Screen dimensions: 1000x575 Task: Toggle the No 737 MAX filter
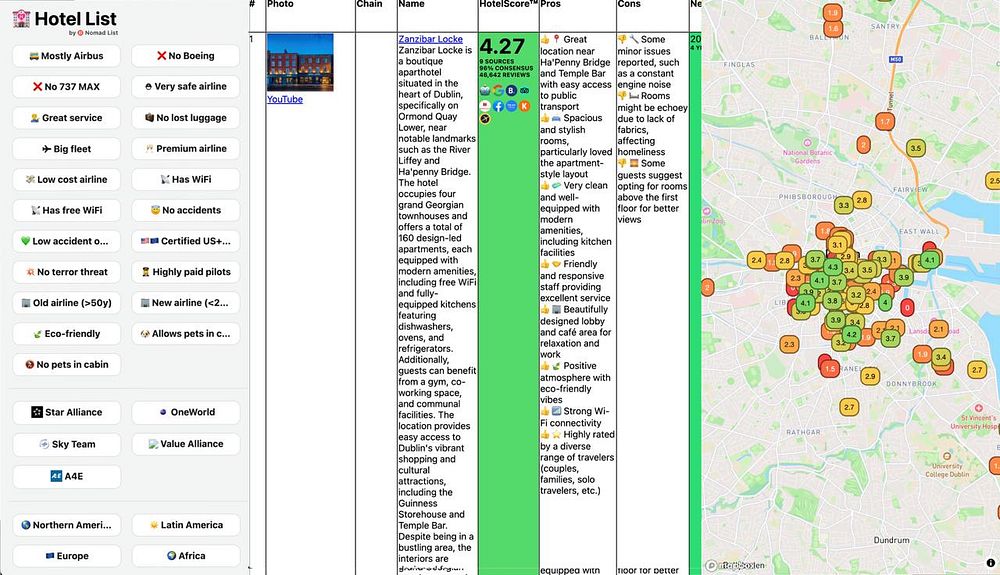(x=66, y=87)
